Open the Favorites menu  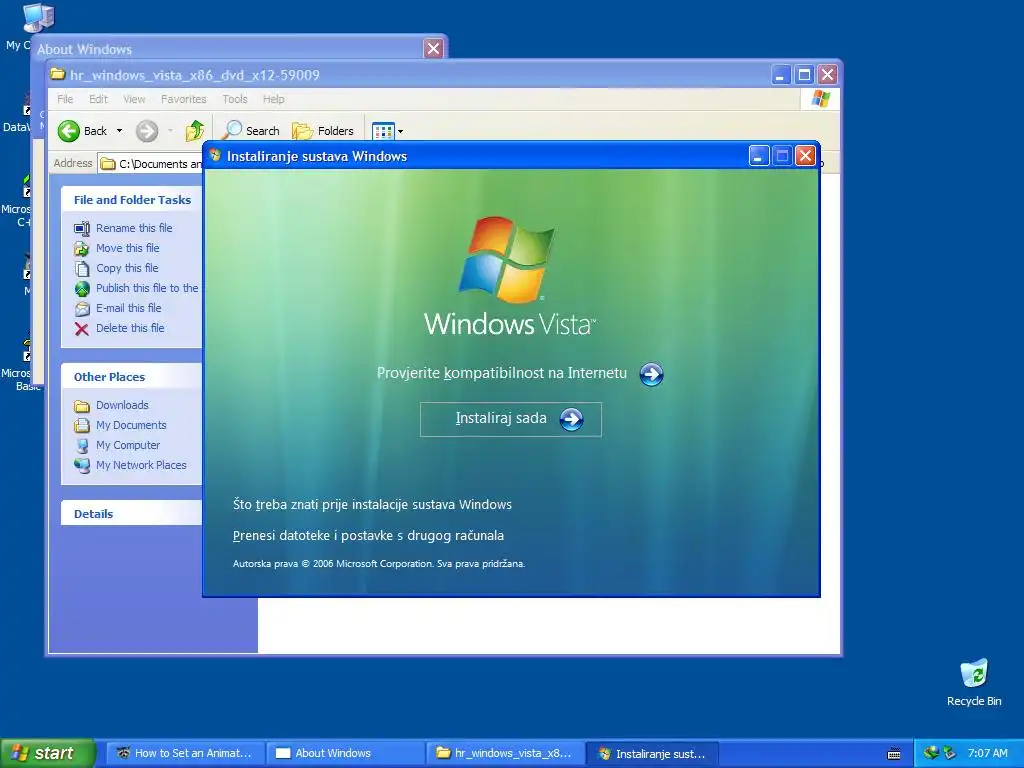(184, 99)
